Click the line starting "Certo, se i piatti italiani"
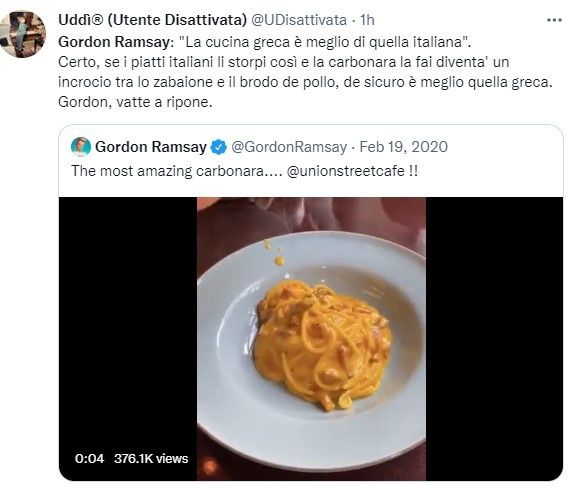Image resolution: width=577 pixels, height=485 pixels. click(283, 62)
